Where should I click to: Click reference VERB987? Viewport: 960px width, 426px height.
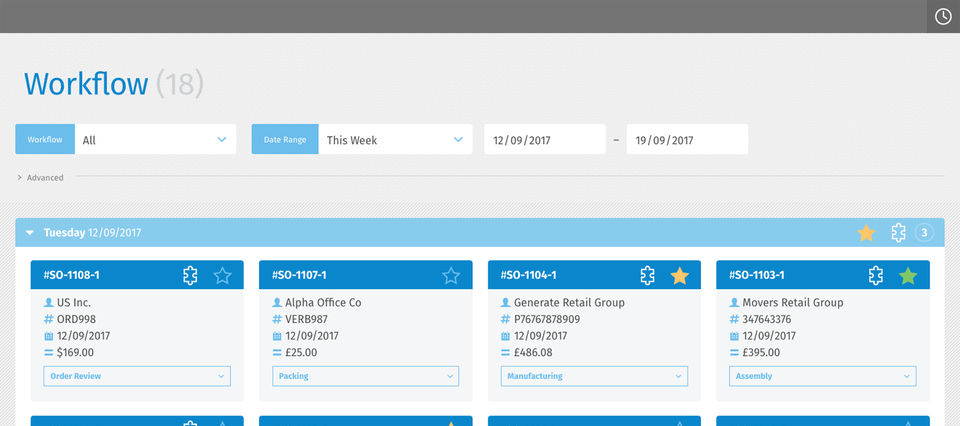click(x=306, y=320)
